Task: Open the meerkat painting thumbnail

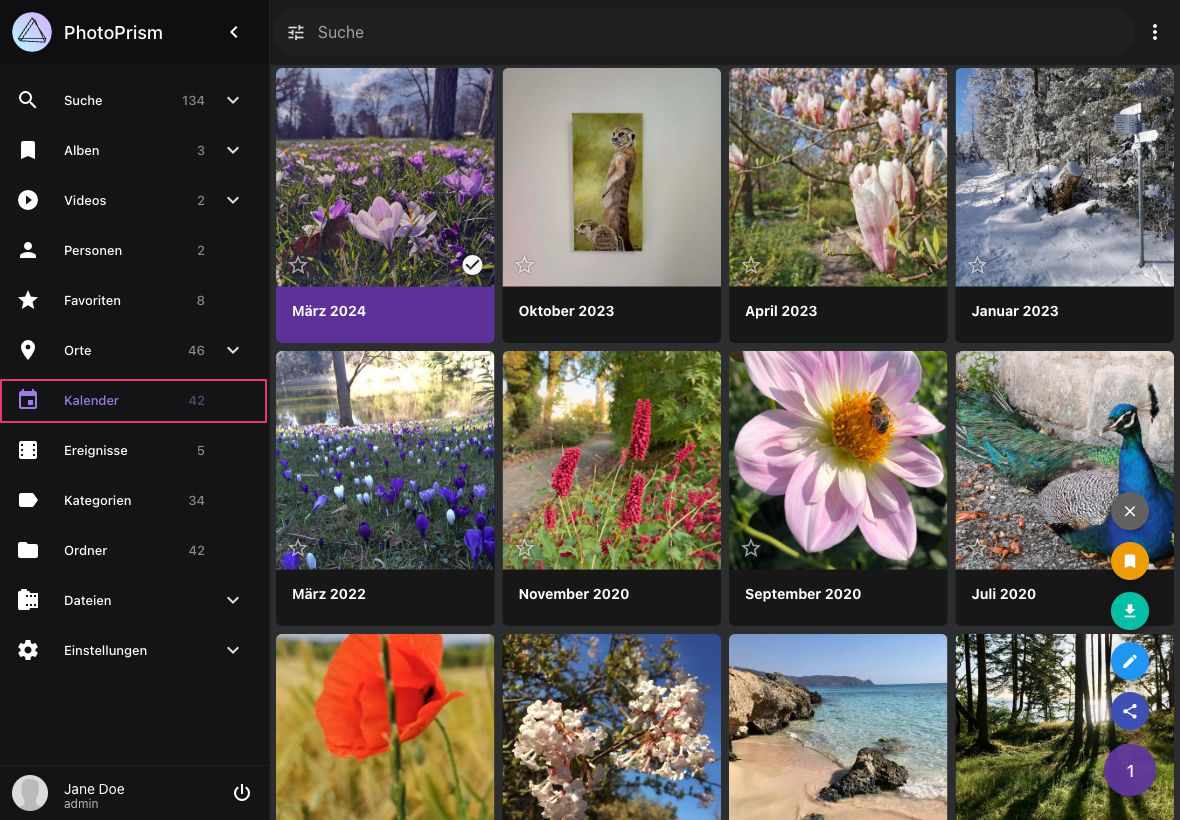Action: point(612,178)
